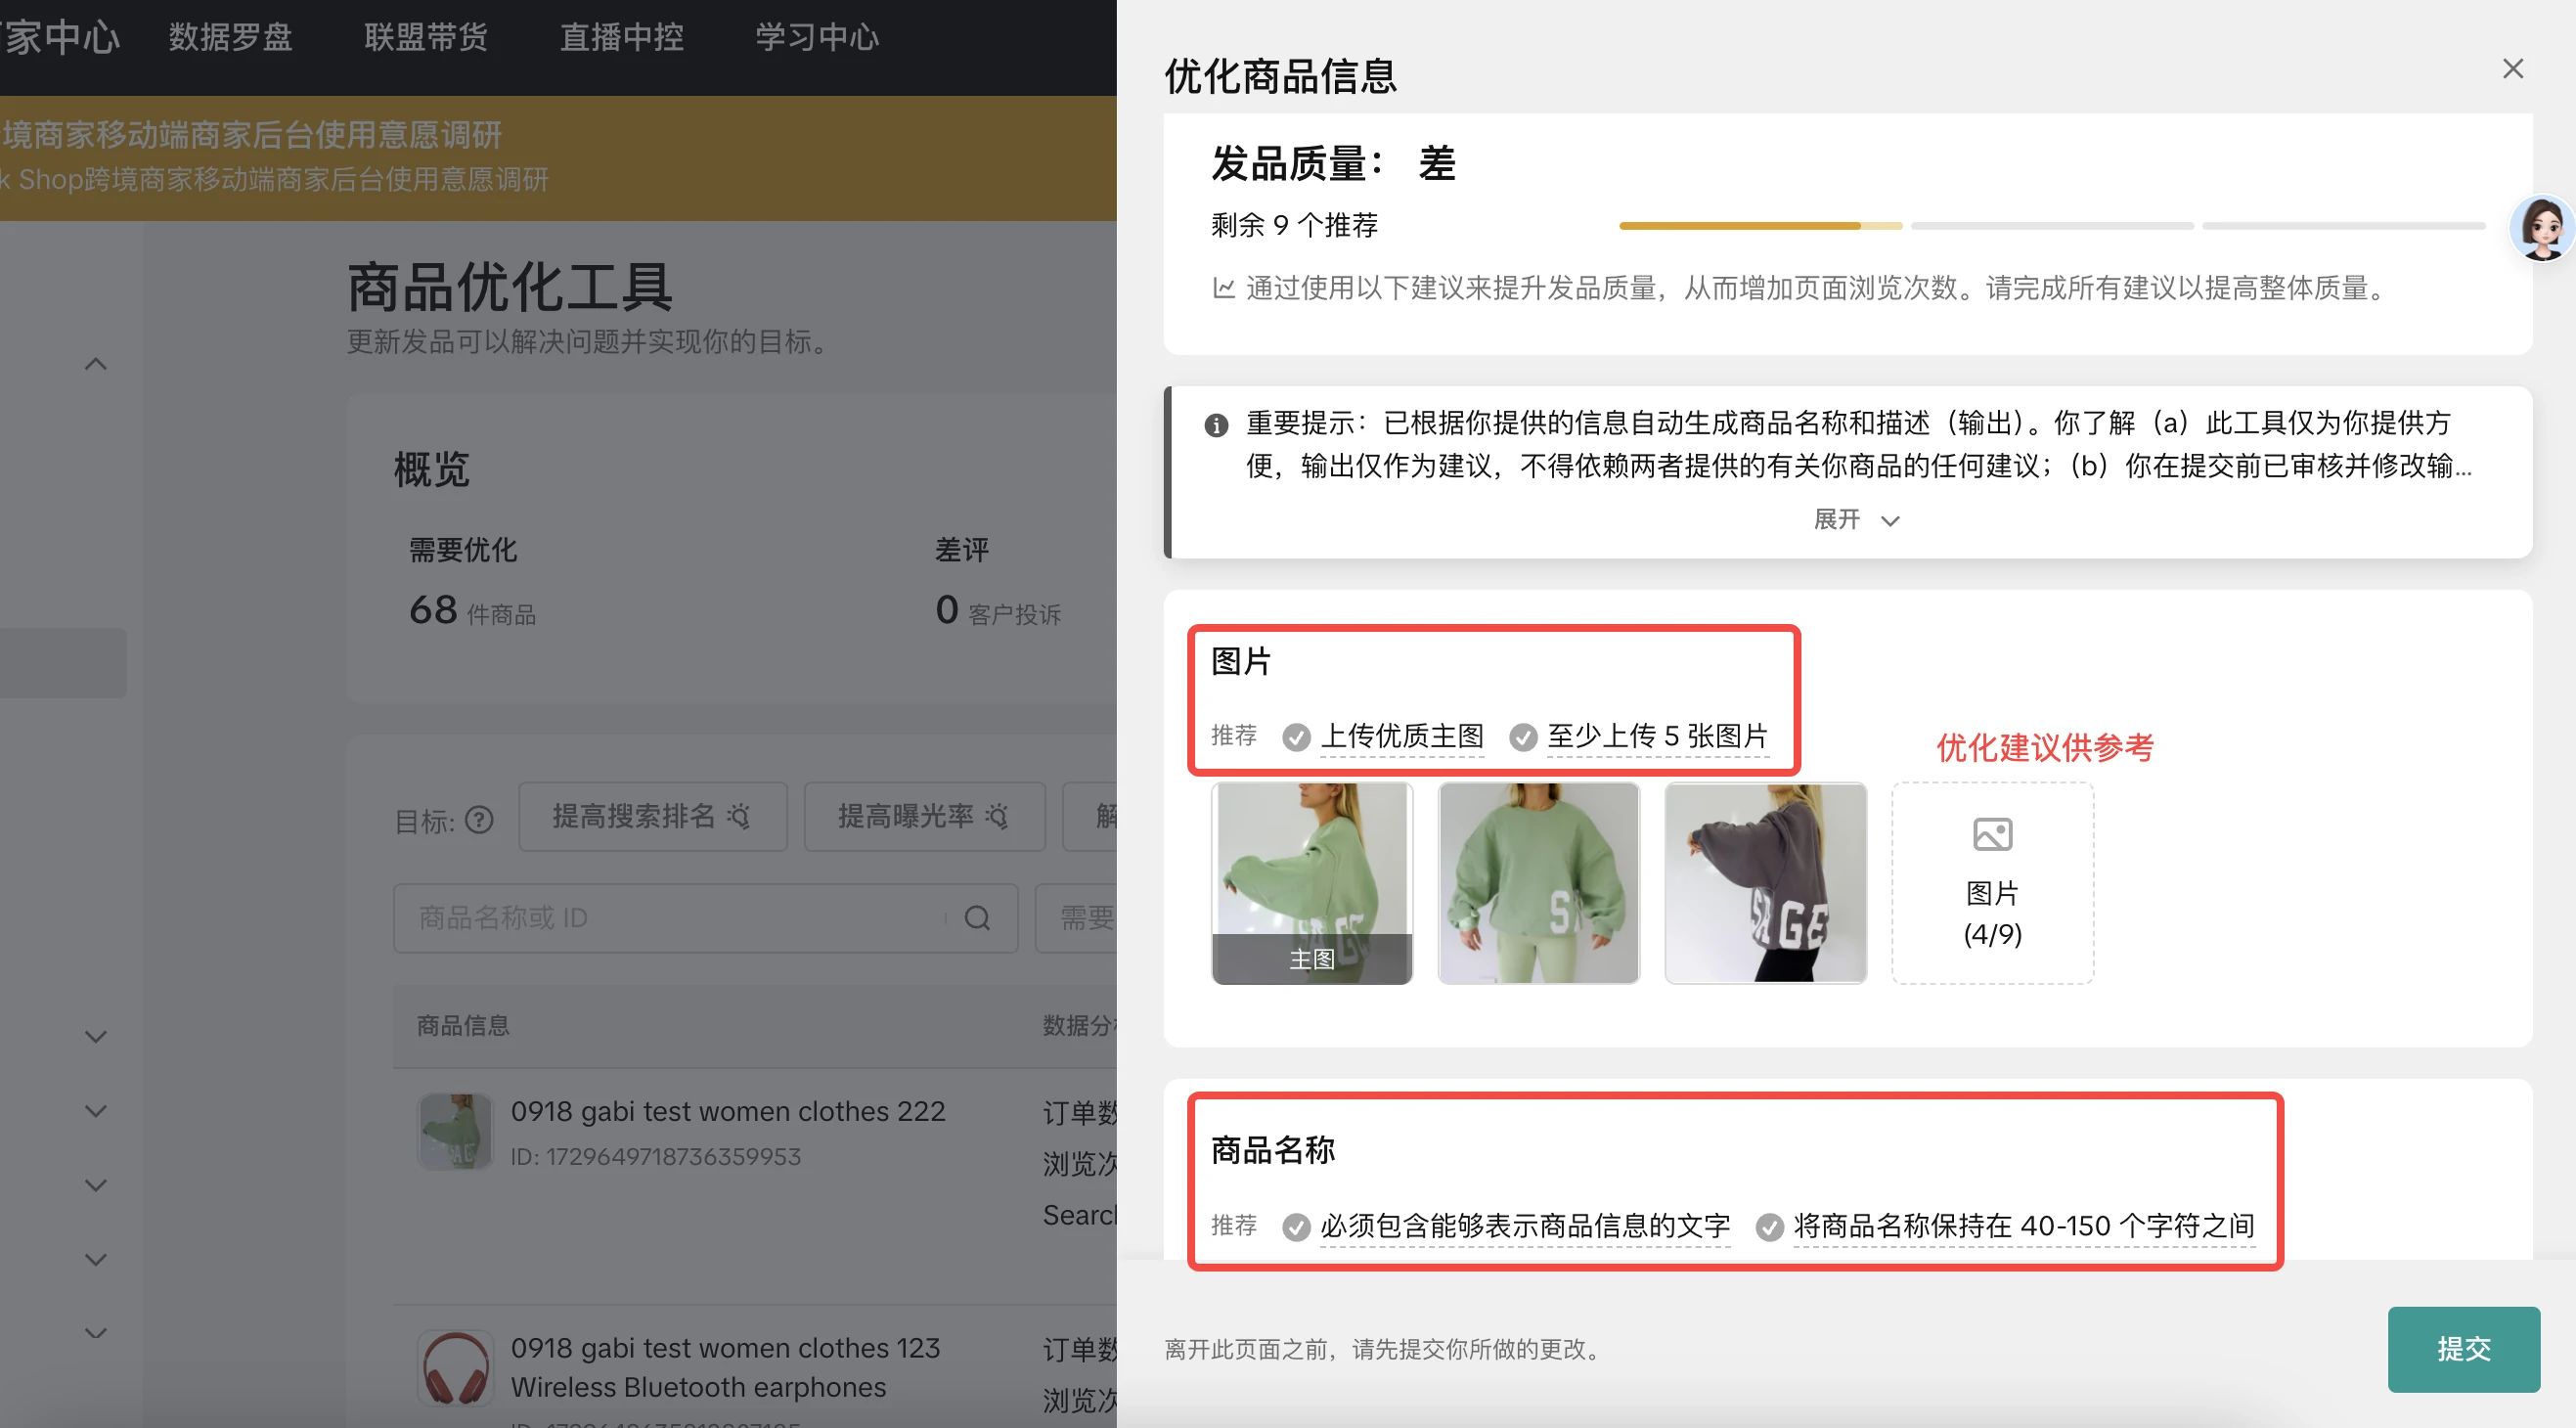Expand the first sidebar chevron on the left
The height and width of the screenshot is (1428, 2576).
(x=95, y=1036)
